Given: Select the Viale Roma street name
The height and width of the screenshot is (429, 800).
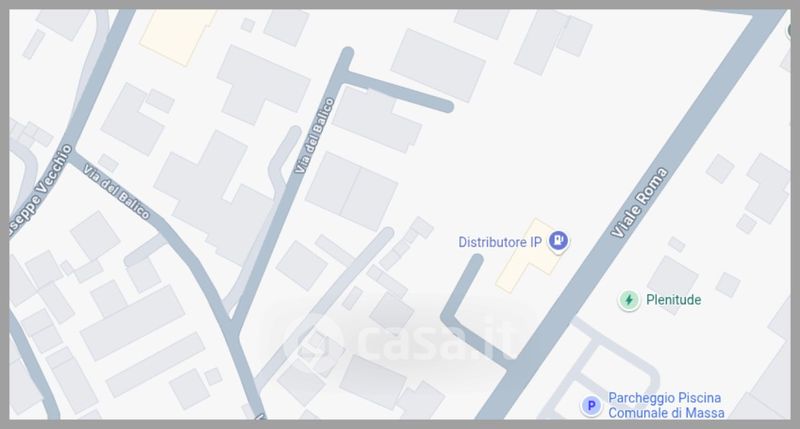Looking at the screenshot, I should pos(639,203).
